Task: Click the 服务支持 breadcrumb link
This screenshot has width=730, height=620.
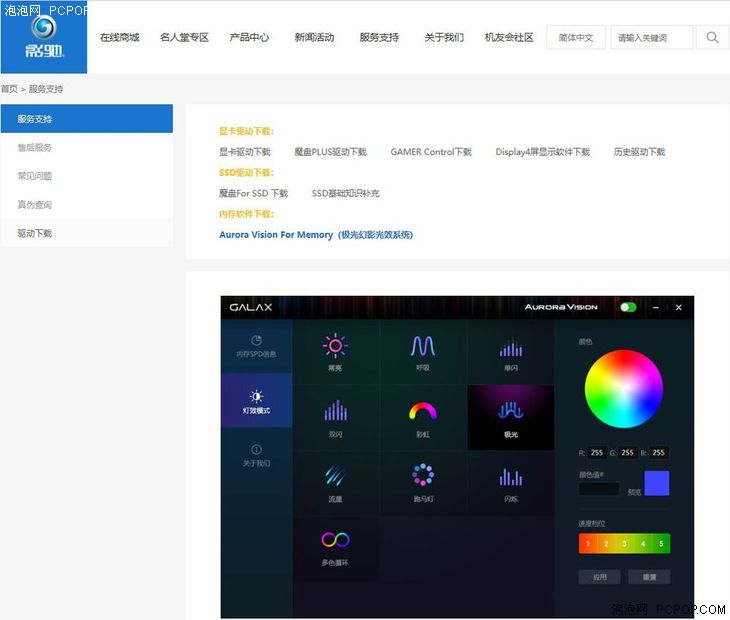Action: pyautogui.click(x=46, y=89)
